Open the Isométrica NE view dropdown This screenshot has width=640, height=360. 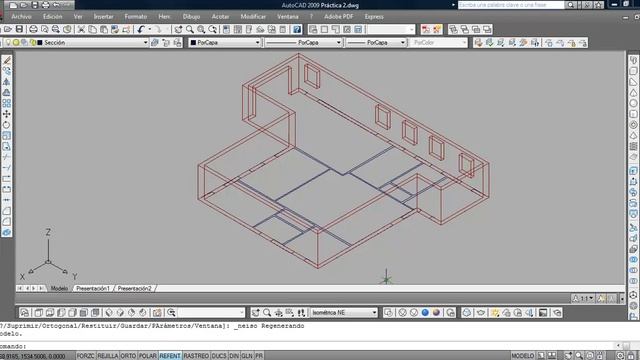374,313
